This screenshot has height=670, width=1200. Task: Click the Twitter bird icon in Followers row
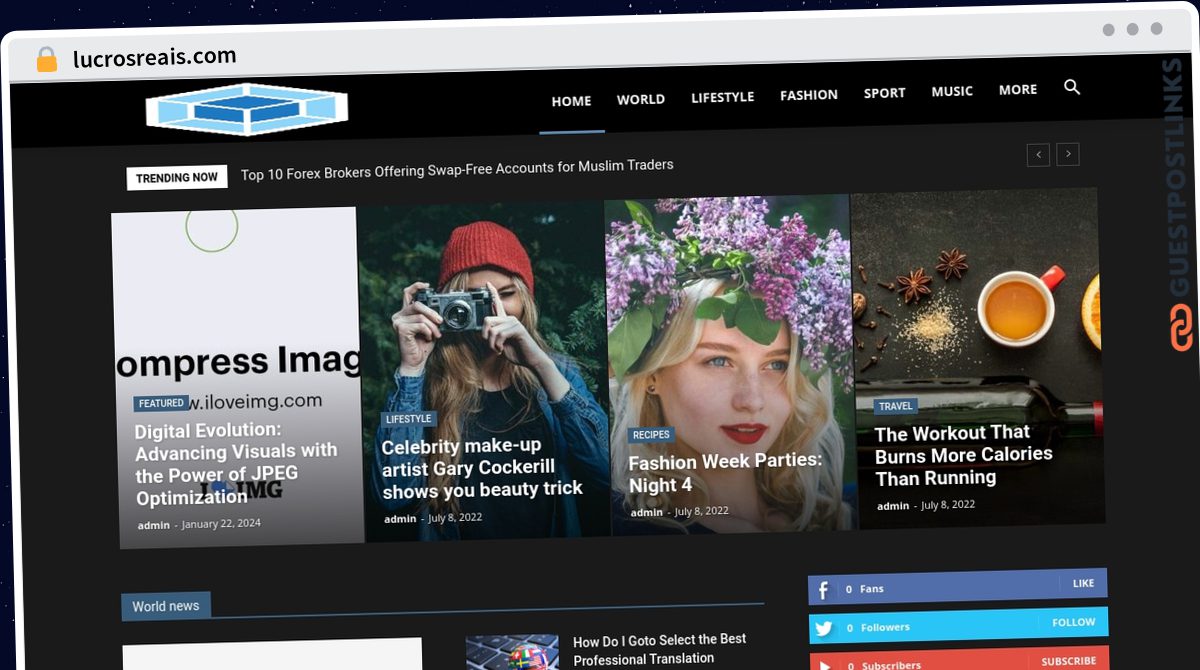pos(824,629)
